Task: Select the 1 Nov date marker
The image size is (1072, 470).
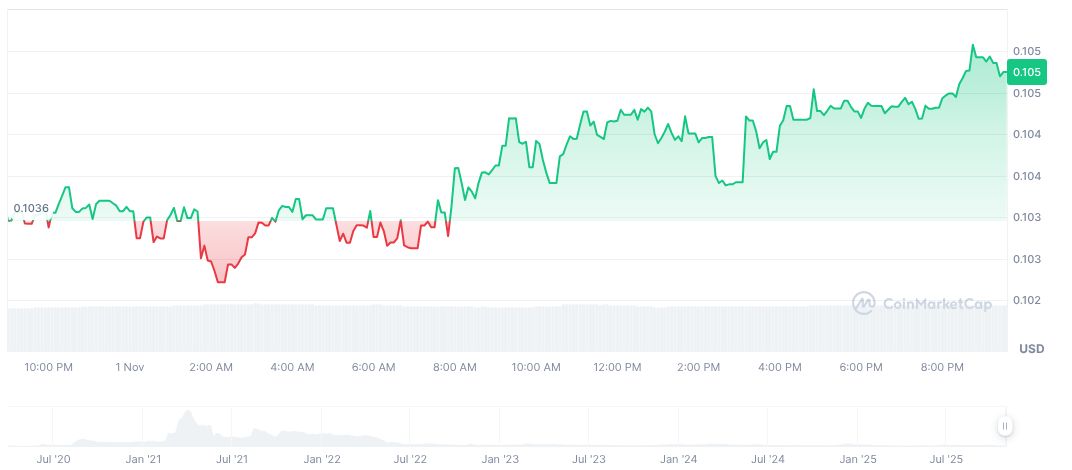Action: click(130, 367)
